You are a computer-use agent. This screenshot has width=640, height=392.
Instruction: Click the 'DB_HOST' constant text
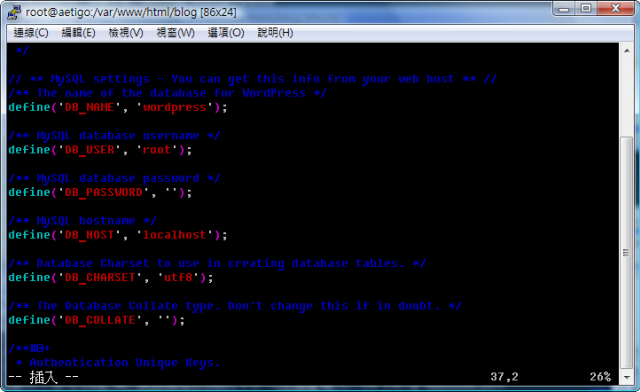90,235
